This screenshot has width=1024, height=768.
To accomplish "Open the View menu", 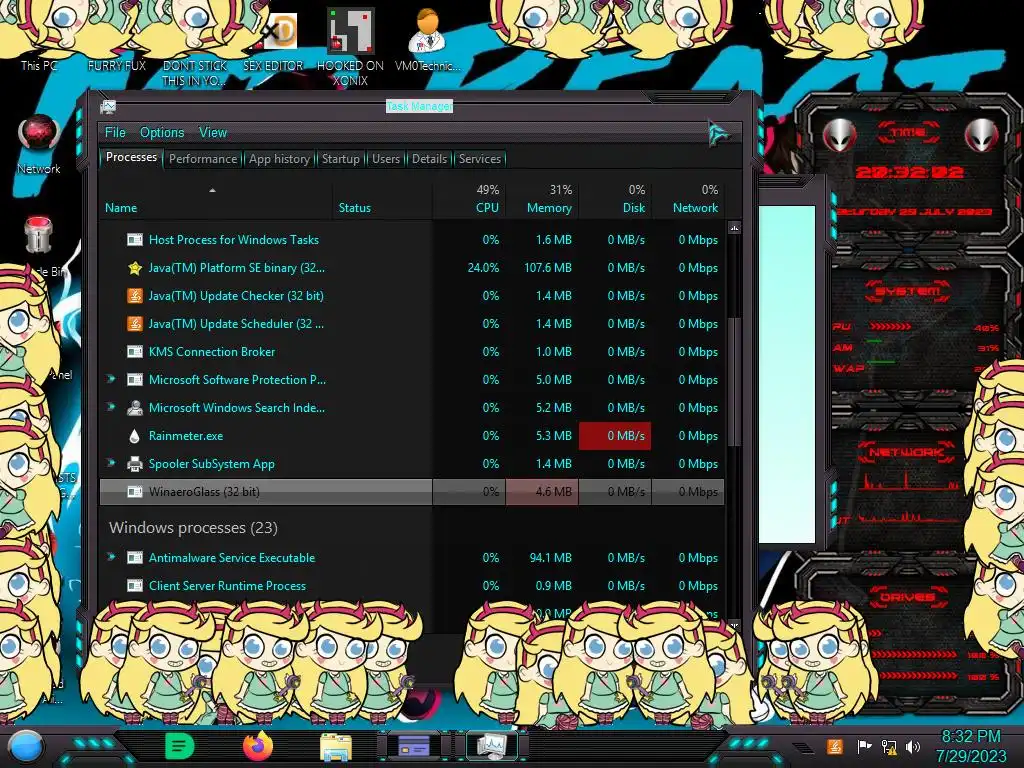I will click(213, 133).
